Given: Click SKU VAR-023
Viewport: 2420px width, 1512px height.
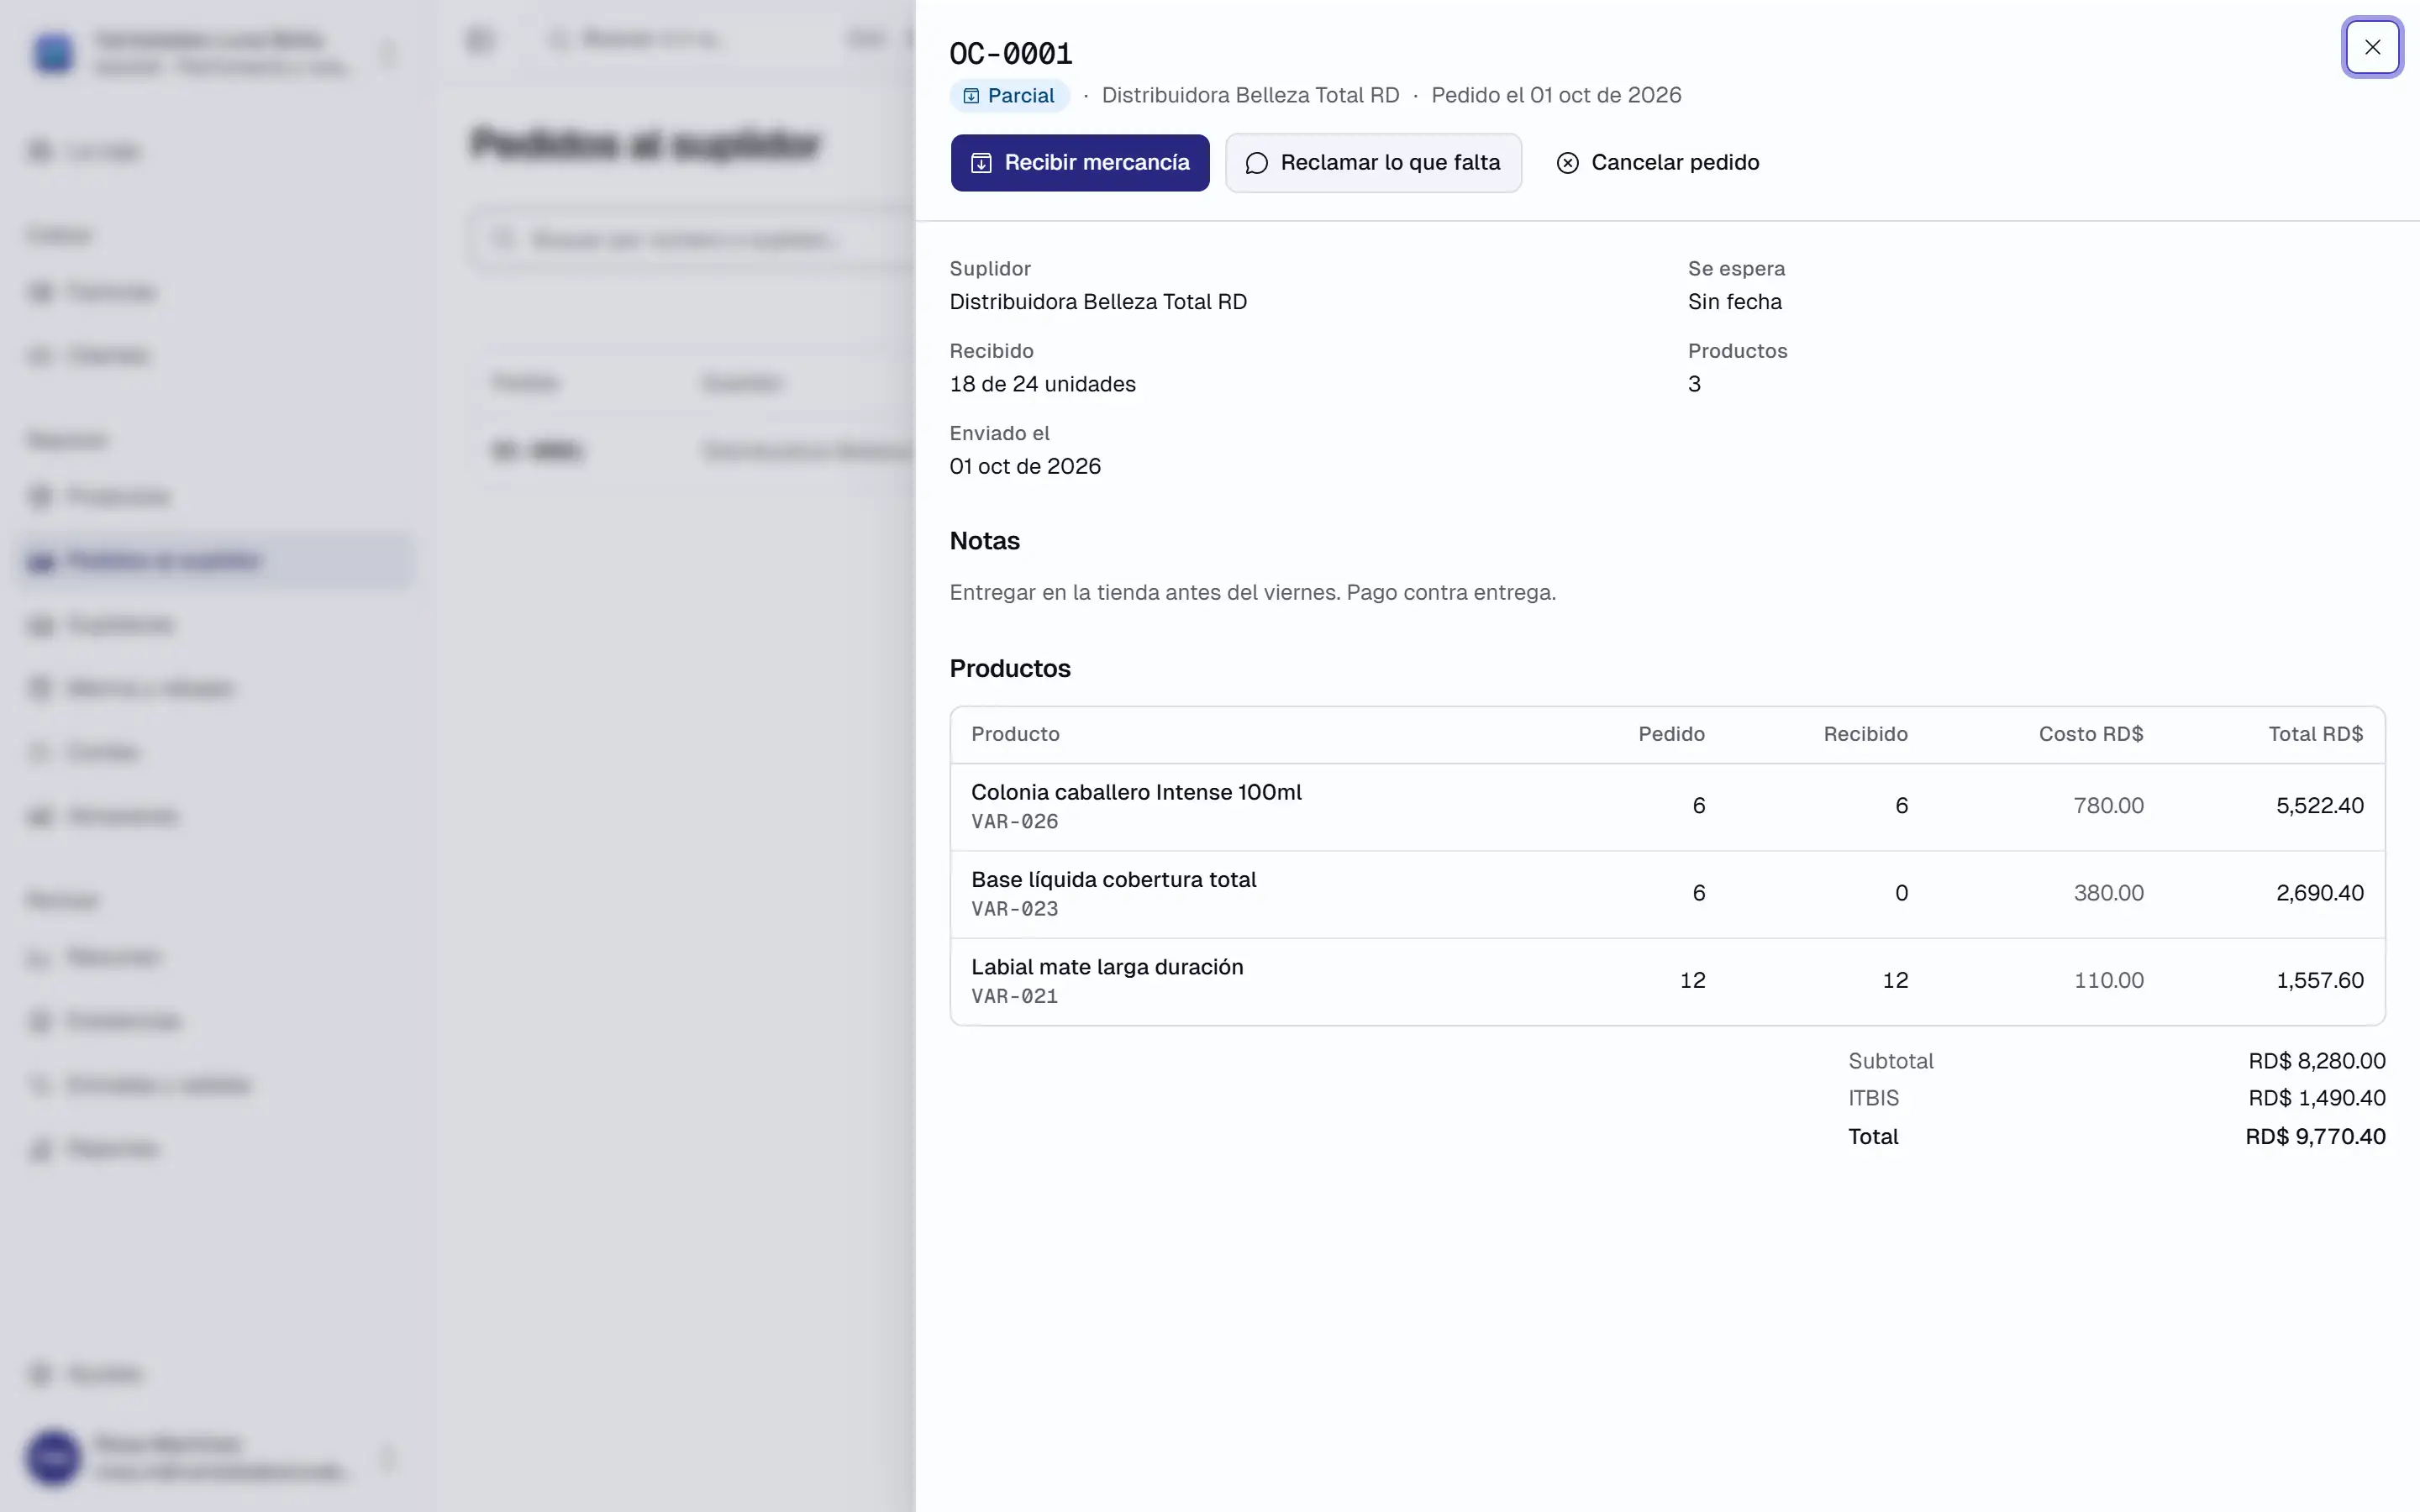Looking at the screenshot, I should pos(1014,909).
